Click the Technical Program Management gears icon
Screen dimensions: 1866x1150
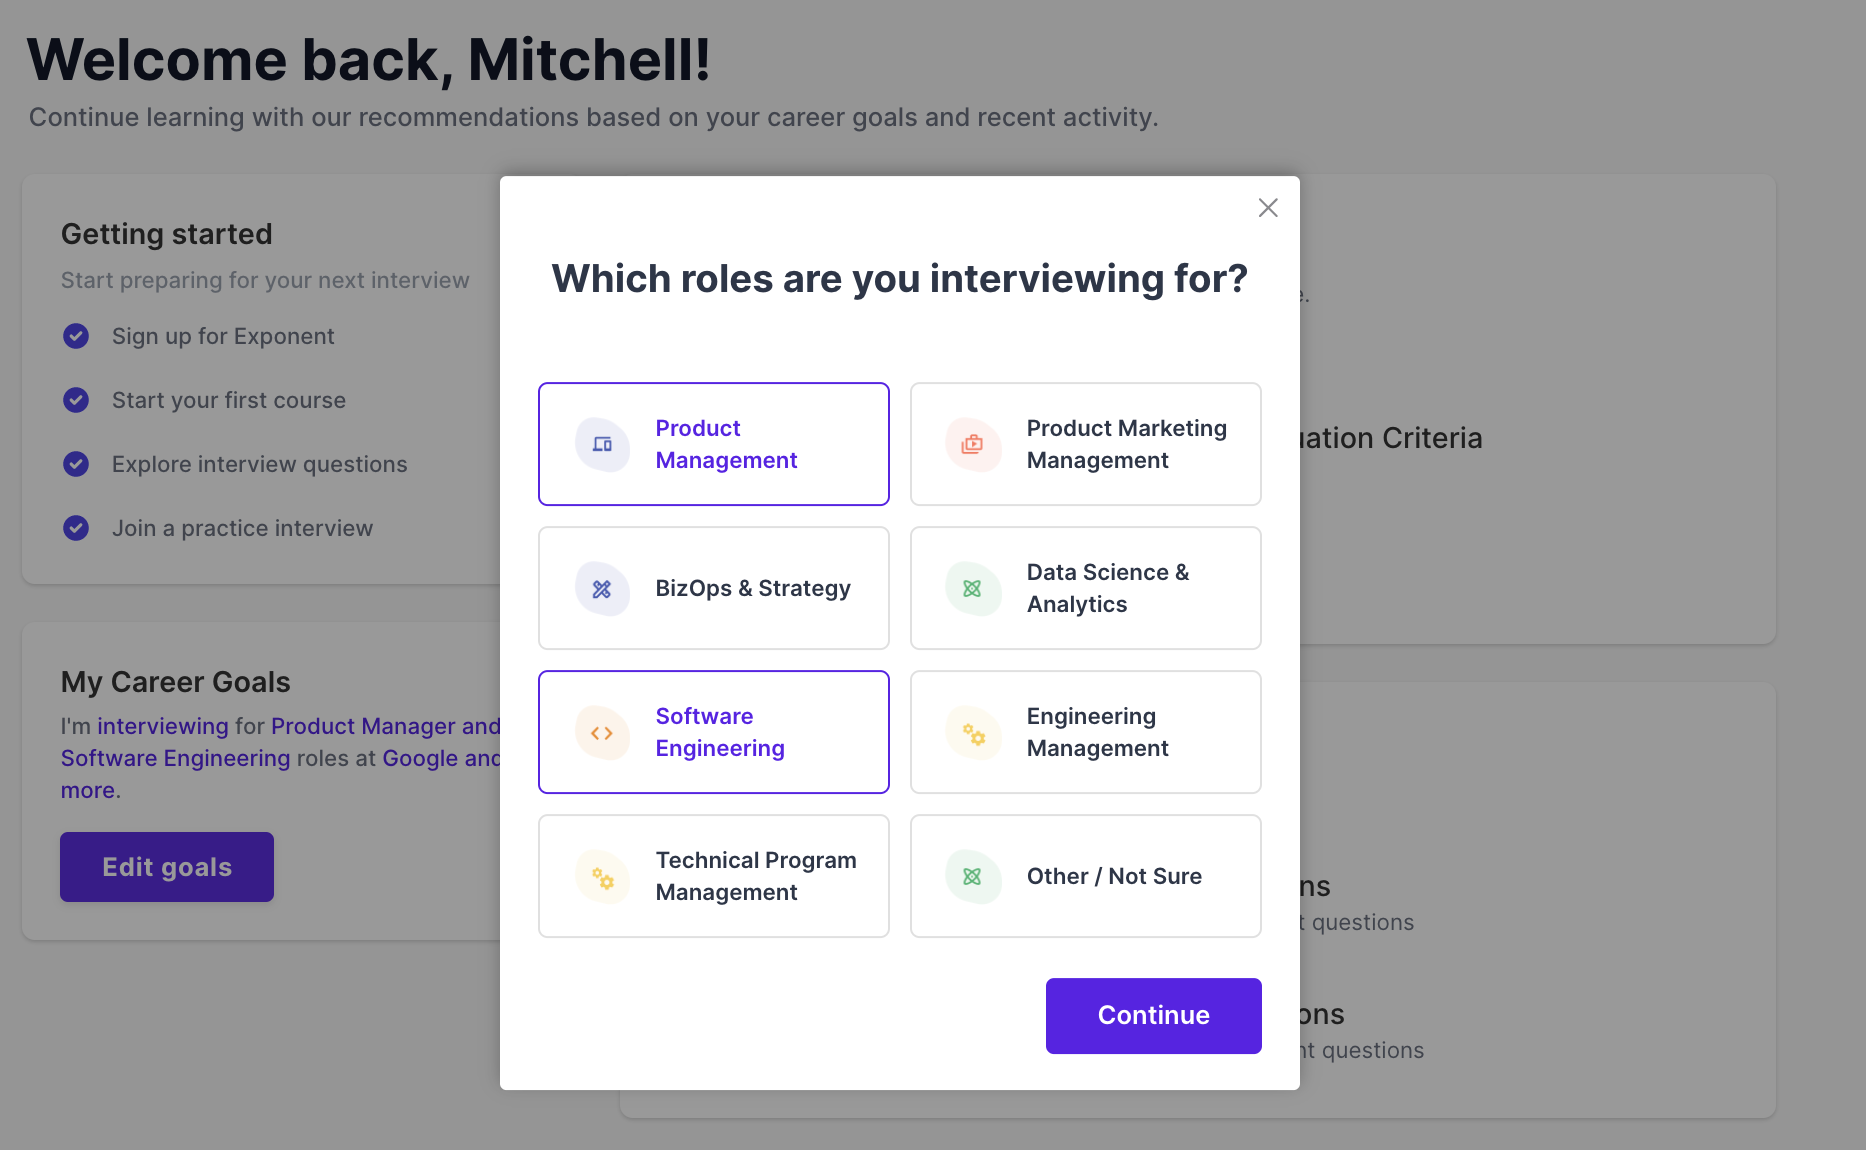[x=602, y=877]
